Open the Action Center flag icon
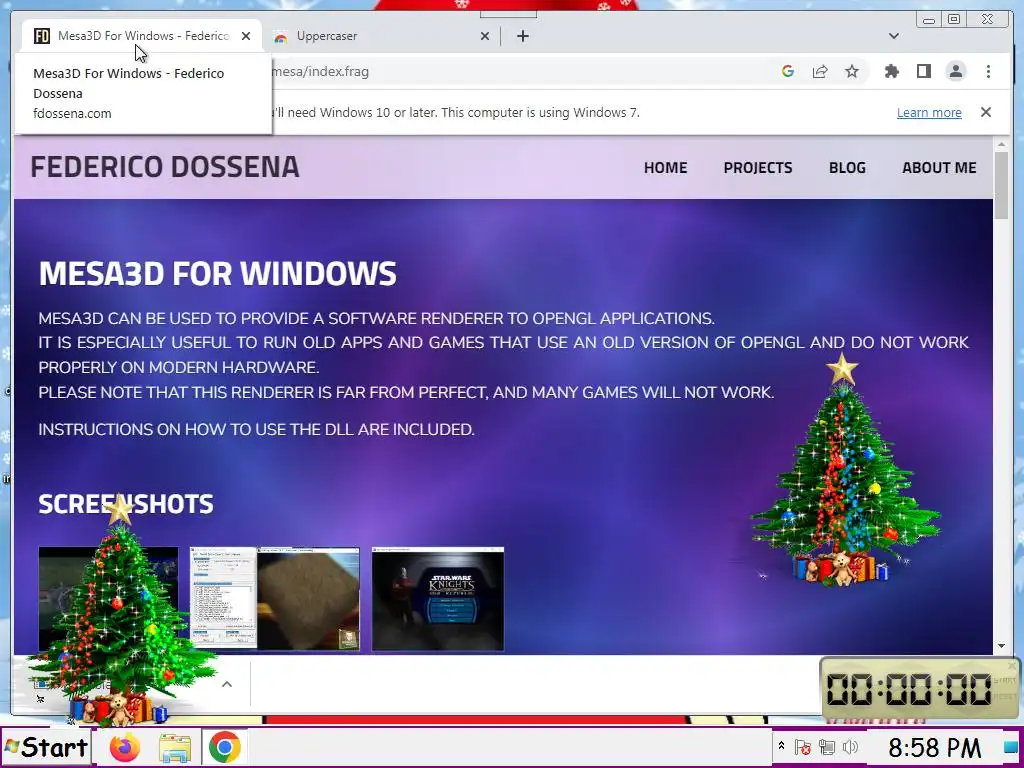1024x768 pixels. 803,747
